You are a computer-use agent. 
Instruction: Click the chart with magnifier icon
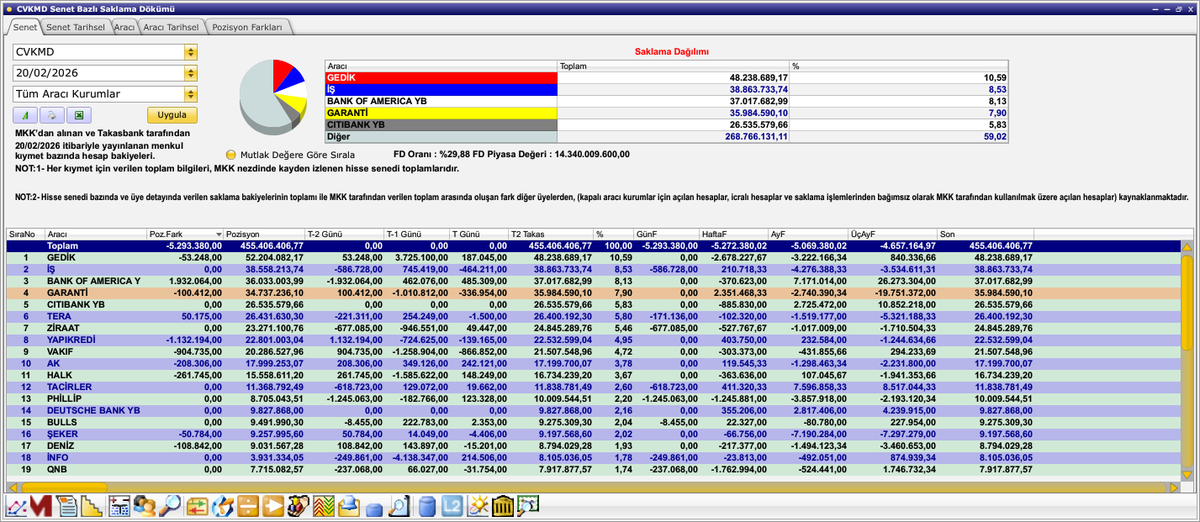528,507
